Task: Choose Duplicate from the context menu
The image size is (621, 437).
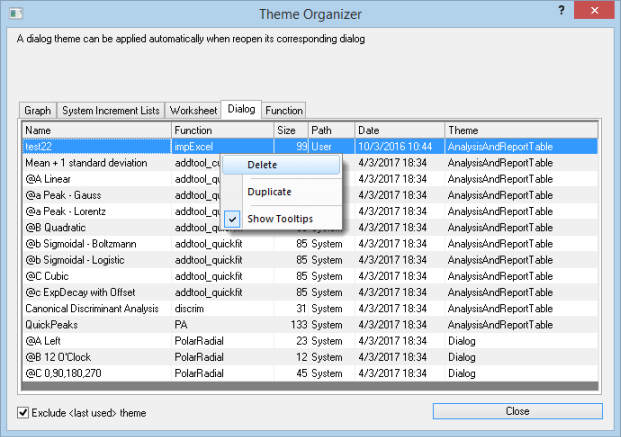Action: [x=268, y=192]
